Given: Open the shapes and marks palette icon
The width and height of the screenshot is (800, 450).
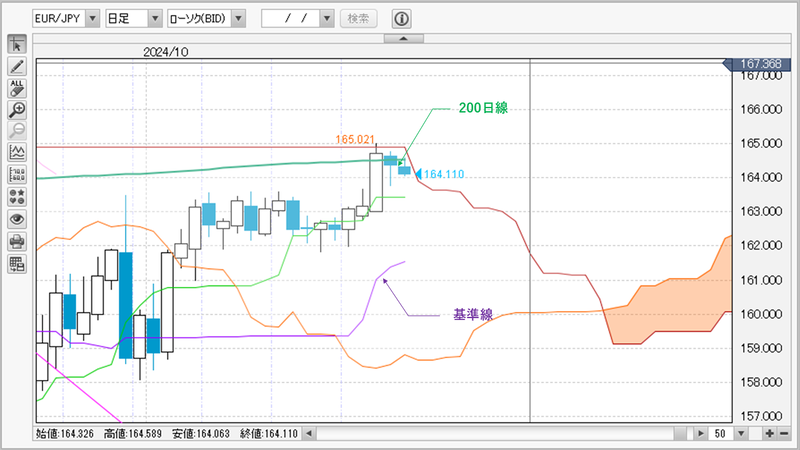Looking at the screenshot, I should pyautogui.click(x=17, y=196).
